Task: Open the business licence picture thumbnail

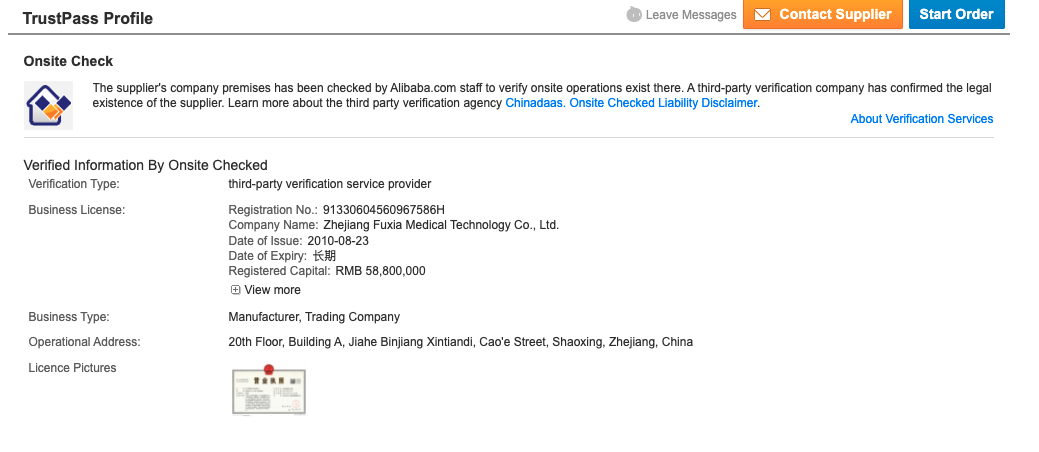Action: [x=268, y=390]
